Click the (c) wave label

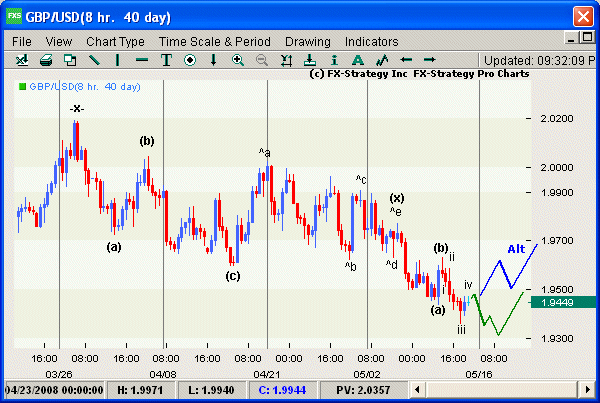pyautogui.click(x=233, y=276)
